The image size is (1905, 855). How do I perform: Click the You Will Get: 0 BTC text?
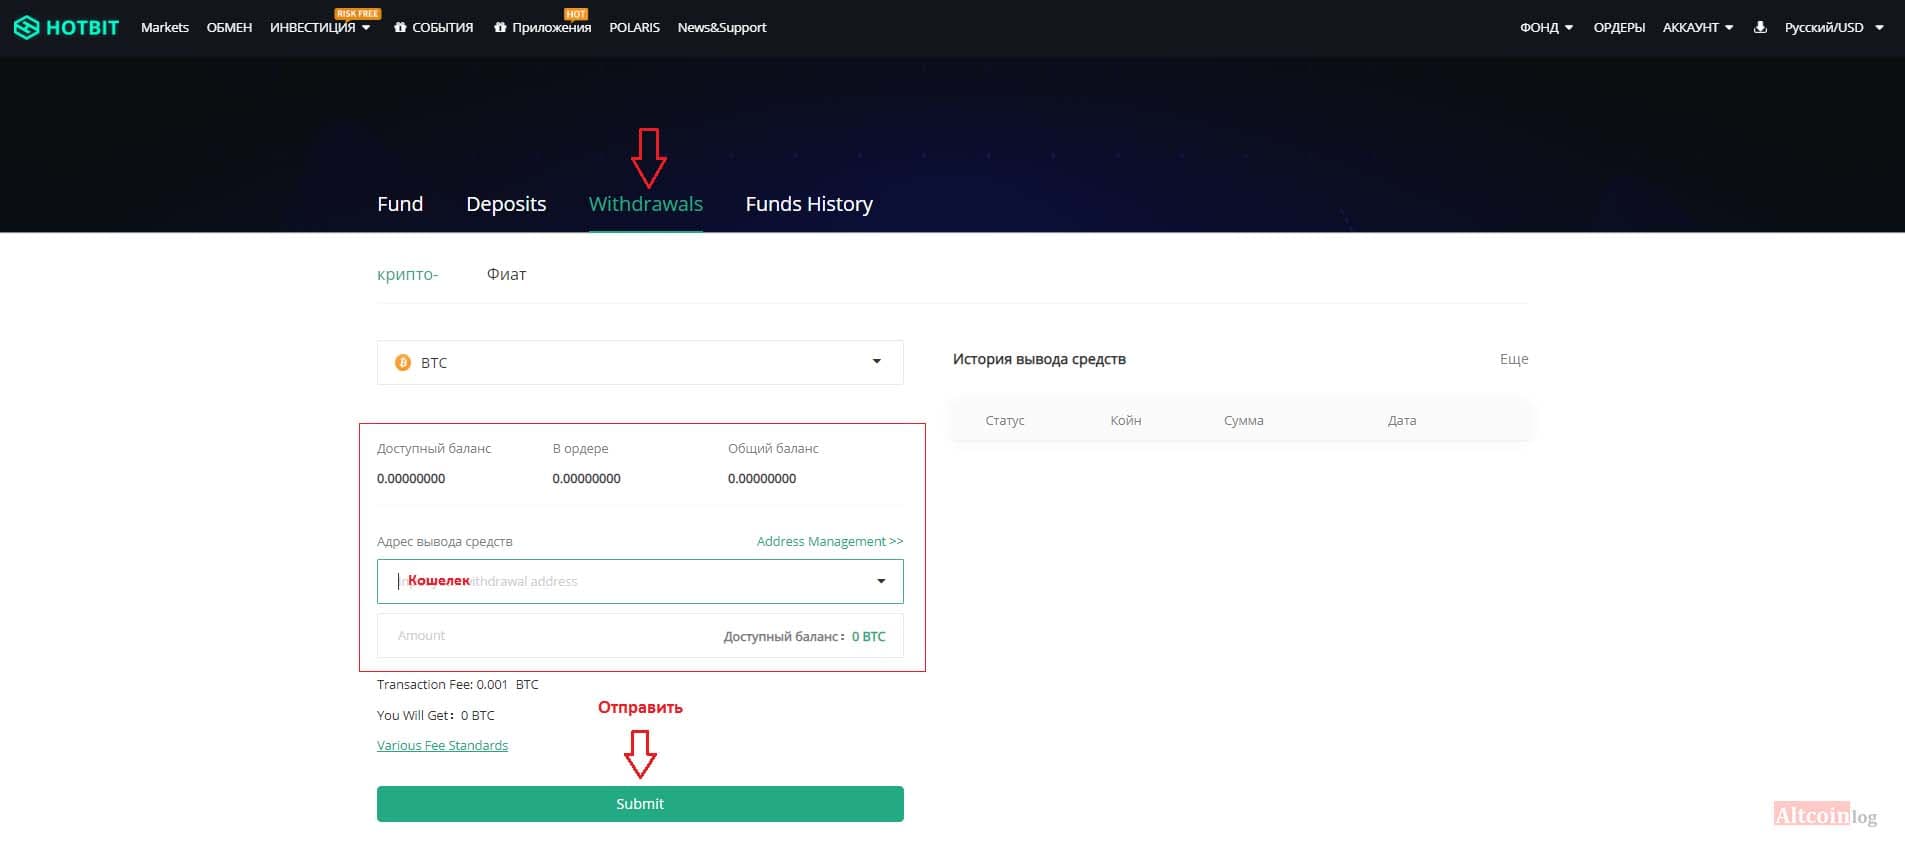tap(436, 715)
